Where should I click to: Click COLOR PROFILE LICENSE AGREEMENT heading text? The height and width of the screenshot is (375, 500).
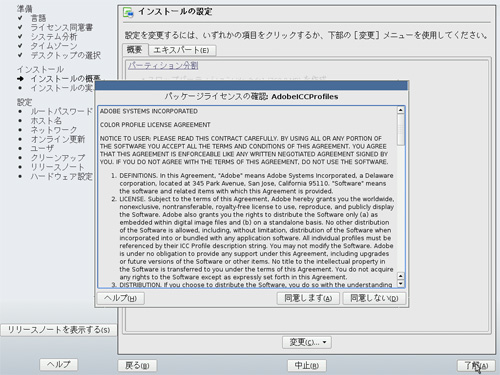pos(155,125)
